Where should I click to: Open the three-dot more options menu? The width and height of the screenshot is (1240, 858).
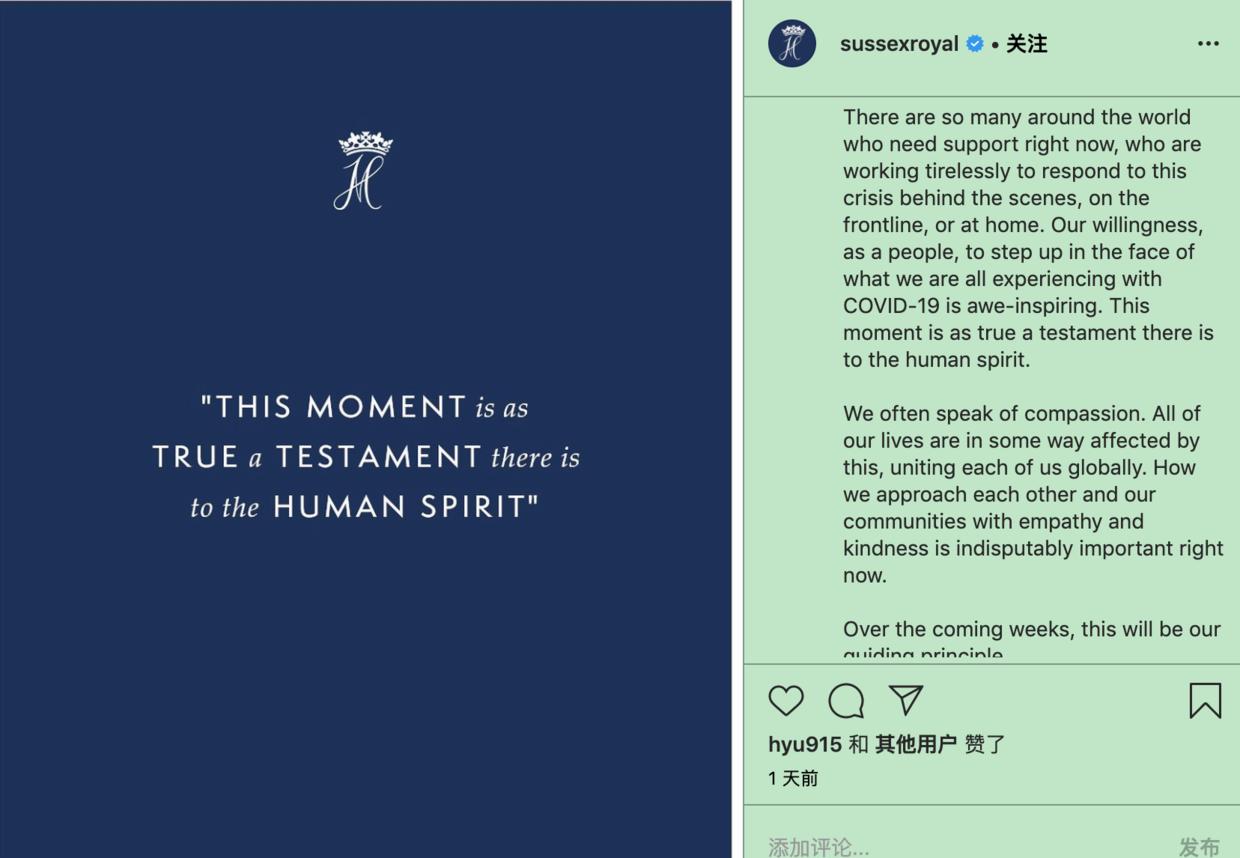click(x=1208, y=44)
